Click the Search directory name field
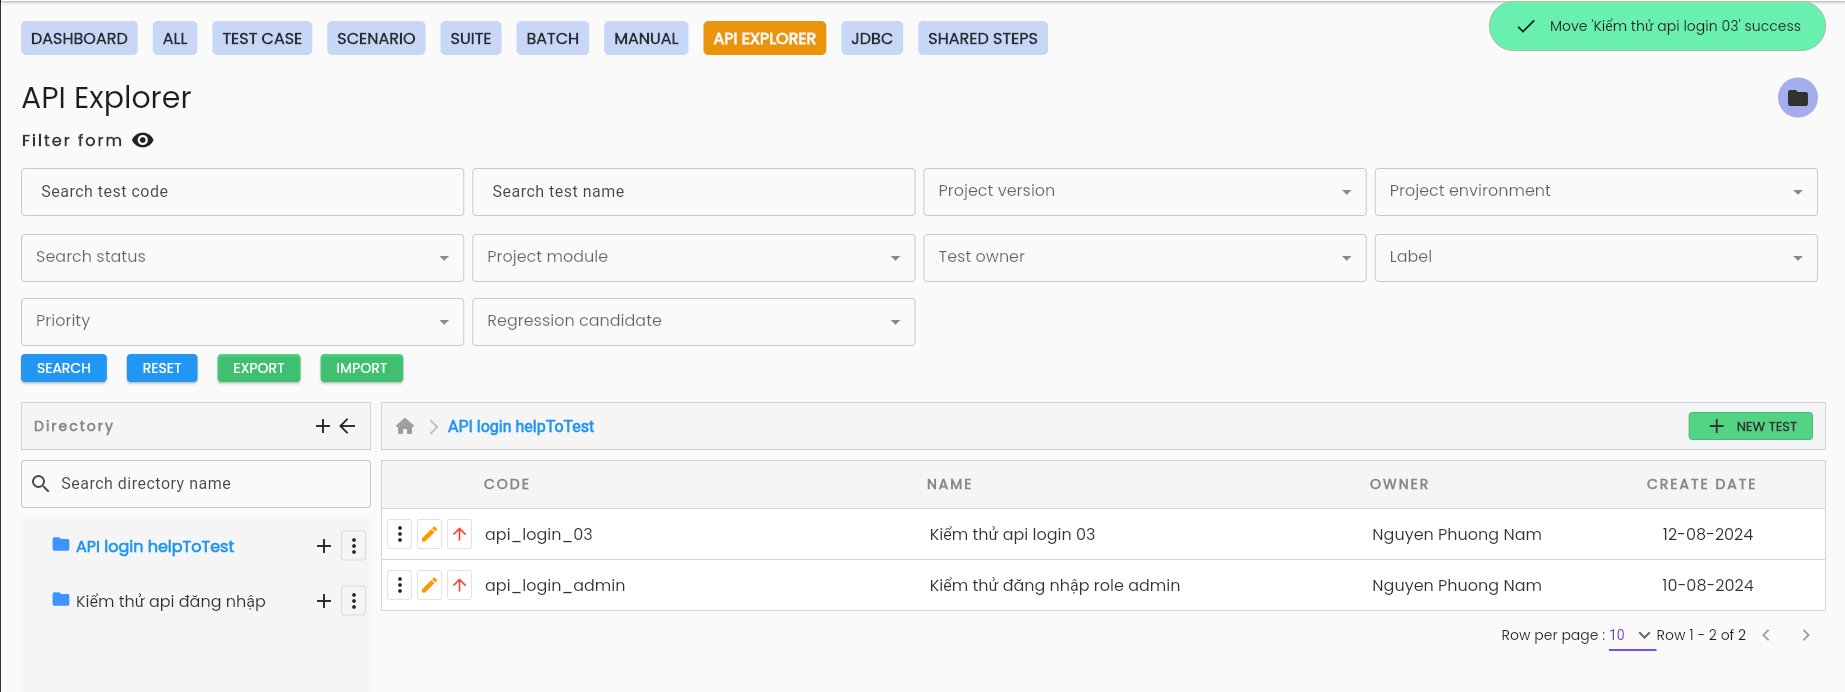1845x692 pixels. (196, 484)
